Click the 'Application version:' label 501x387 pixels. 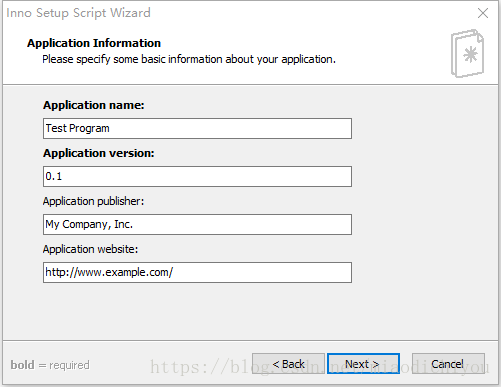point(99,153)
